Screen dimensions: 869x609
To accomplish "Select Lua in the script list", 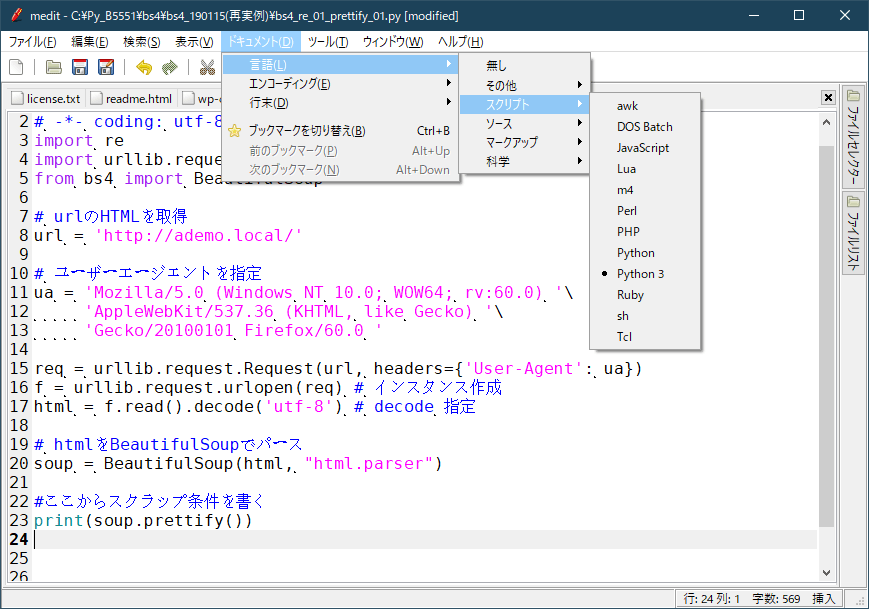I will (x=645, y=169).
